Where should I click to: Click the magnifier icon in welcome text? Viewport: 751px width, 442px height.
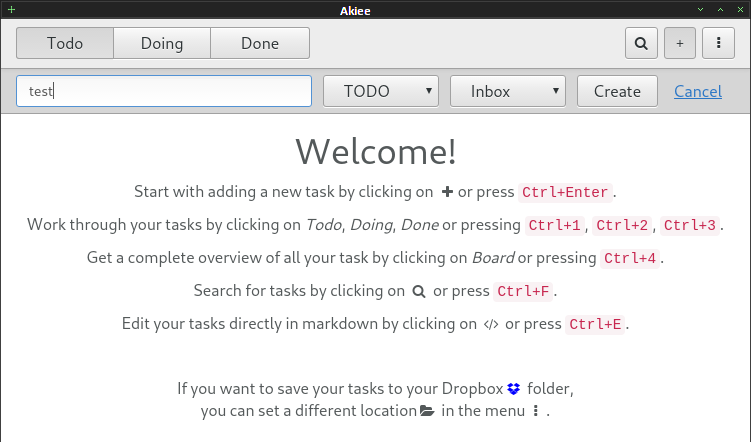point(419,291)
